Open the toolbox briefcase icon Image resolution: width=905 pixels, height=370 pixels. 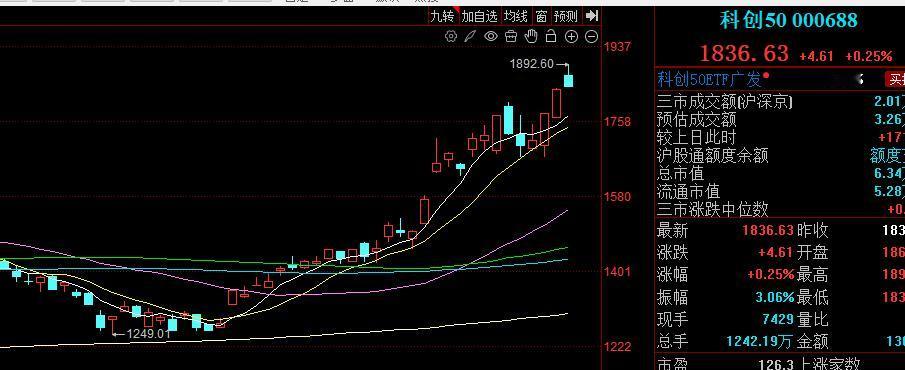pyautogui.click(x=511, y=36)
